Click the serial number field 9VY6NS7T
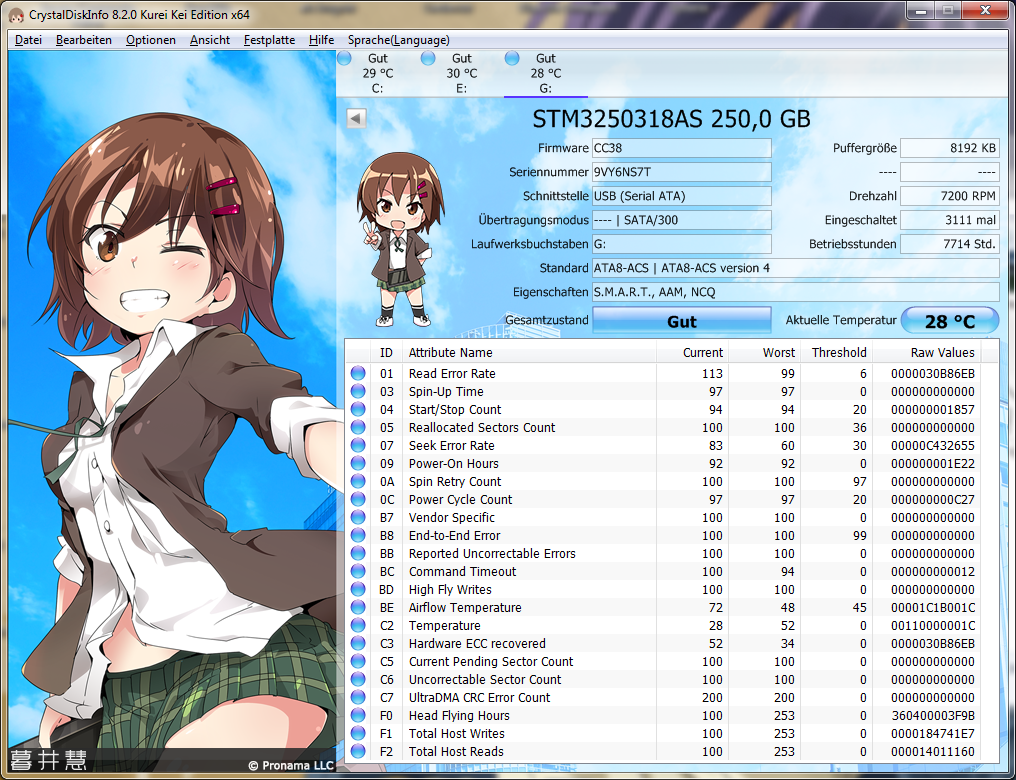1016x780 pixels. click(682, 172)
